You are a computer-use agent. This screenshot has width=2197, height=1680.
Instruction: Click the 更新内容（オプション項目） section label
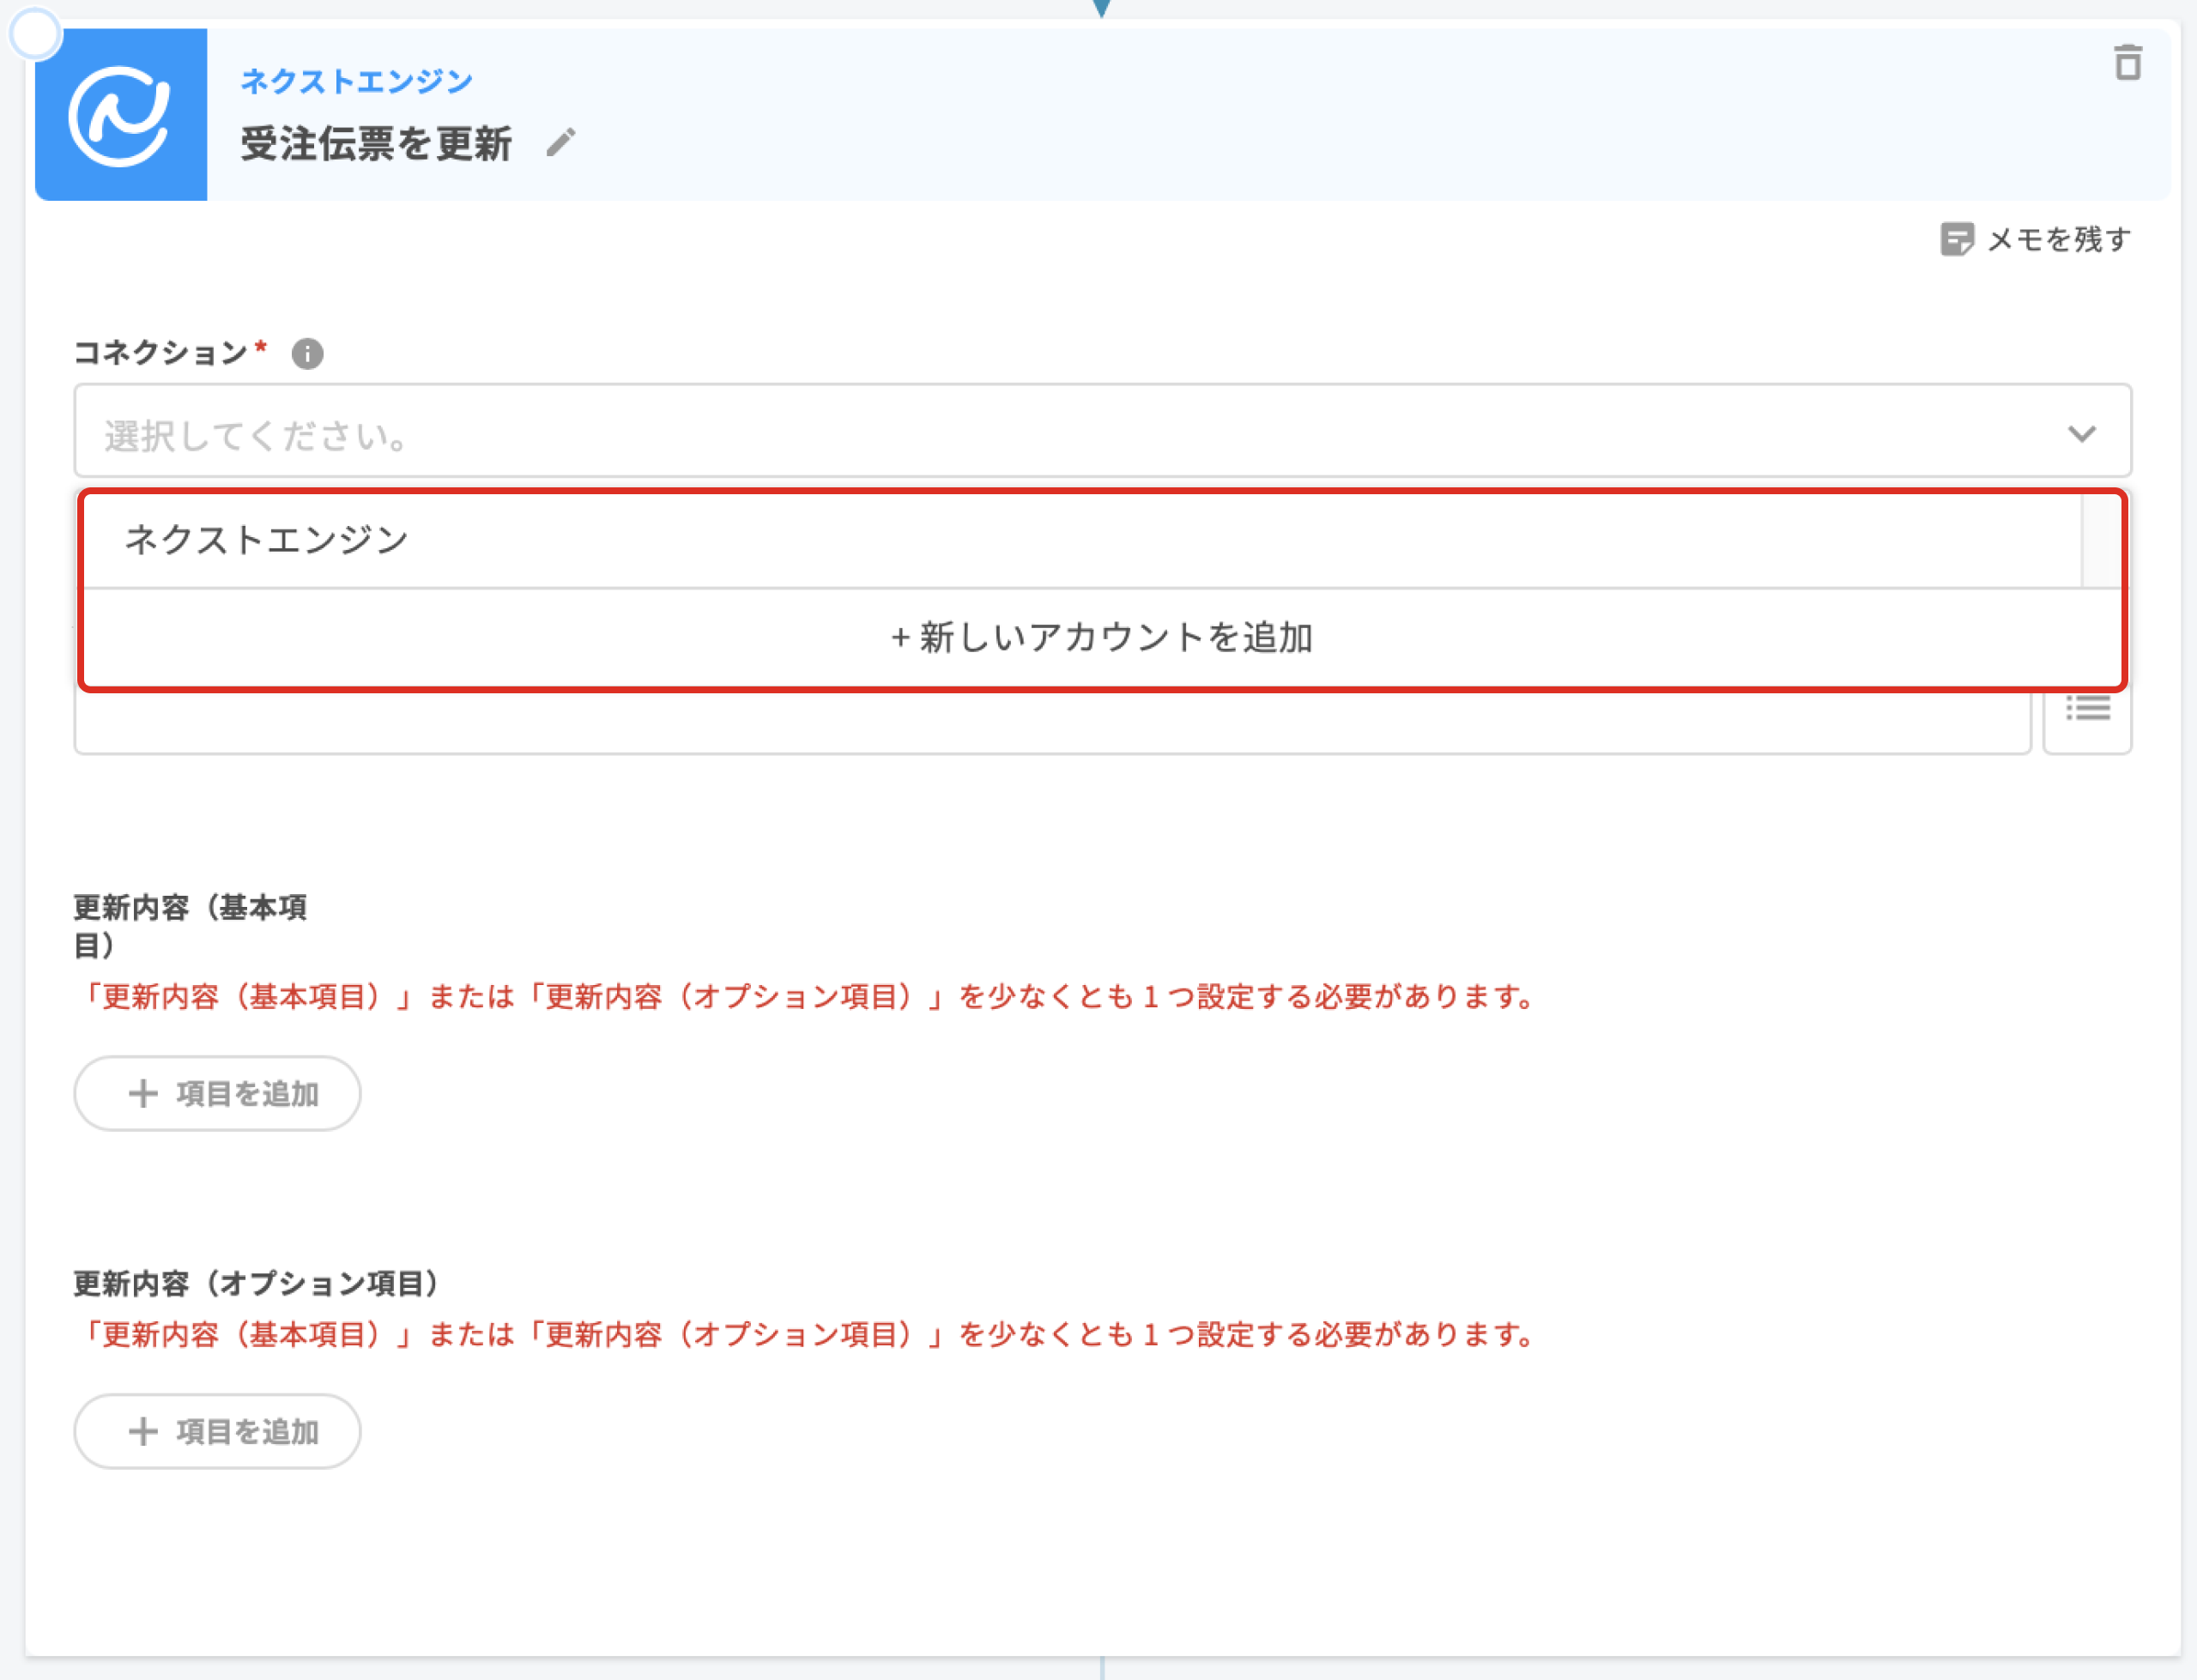(257, 1284)
